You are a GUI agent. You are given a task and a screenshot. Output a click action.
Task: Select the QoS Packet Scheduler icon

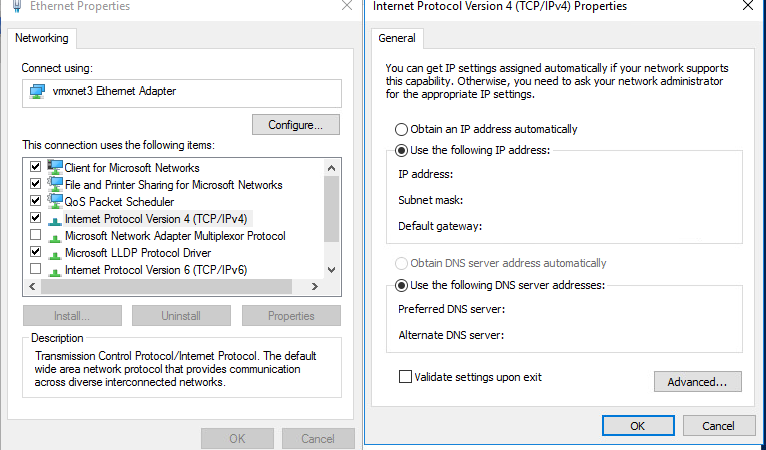click(55, 201)
